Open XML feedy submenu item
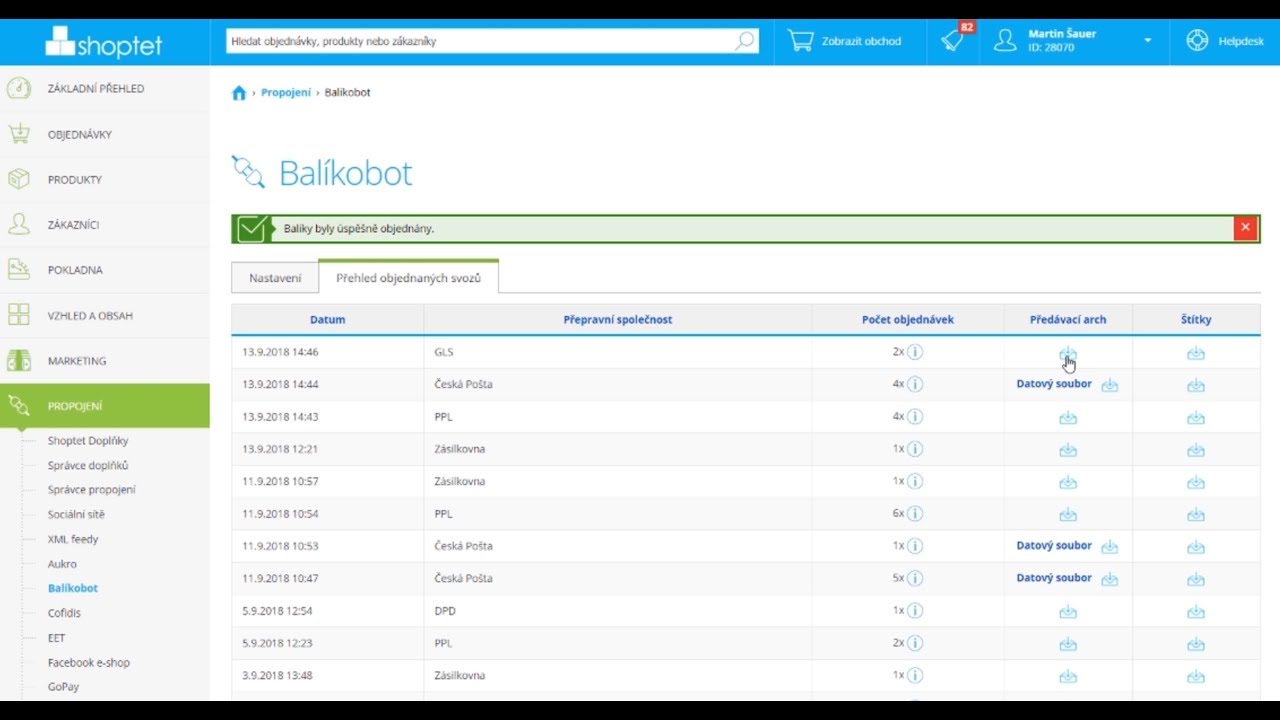This screenshot has width=1280, height=720. pyautogui.click(x=73, y=539)
